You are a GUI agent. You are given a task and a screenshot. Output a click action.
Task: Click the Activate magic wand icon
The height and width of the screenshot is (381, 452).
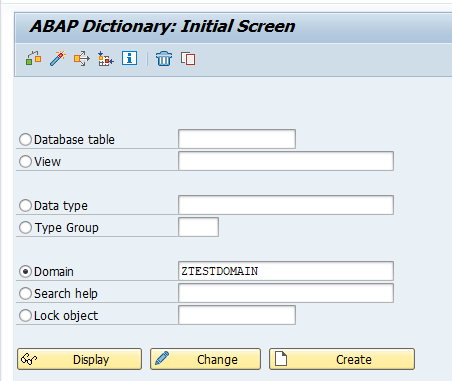click(x=58, y=59)
